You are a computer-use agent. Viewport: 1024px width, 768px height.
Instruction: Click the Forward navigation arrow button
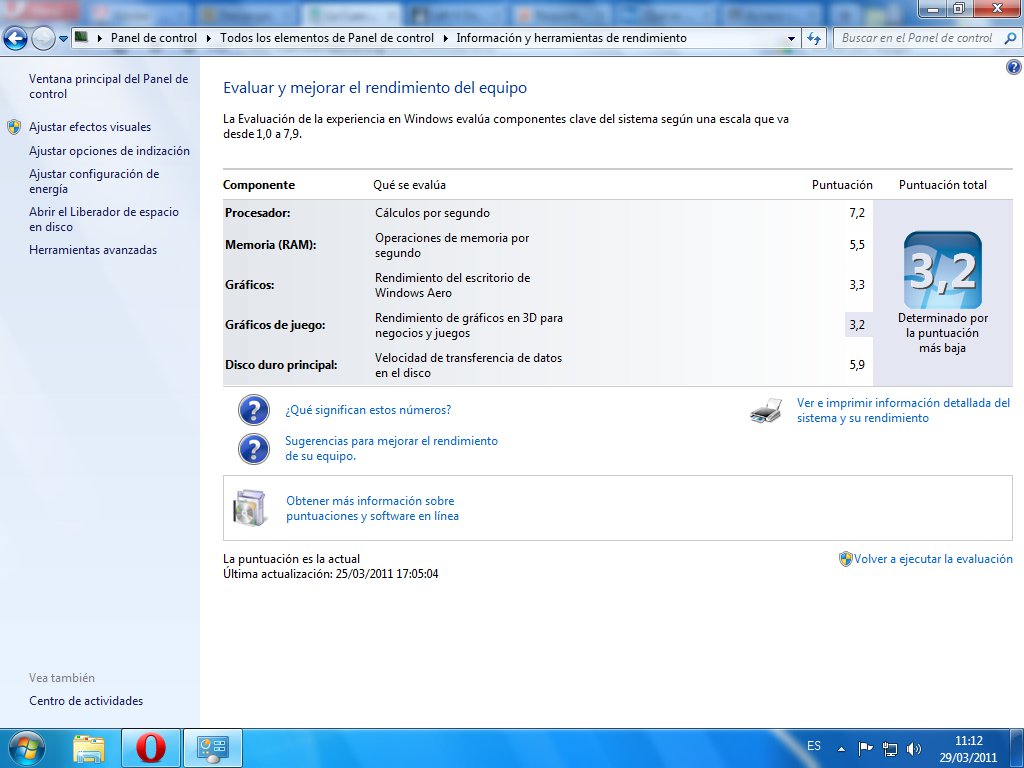point(43,39)
